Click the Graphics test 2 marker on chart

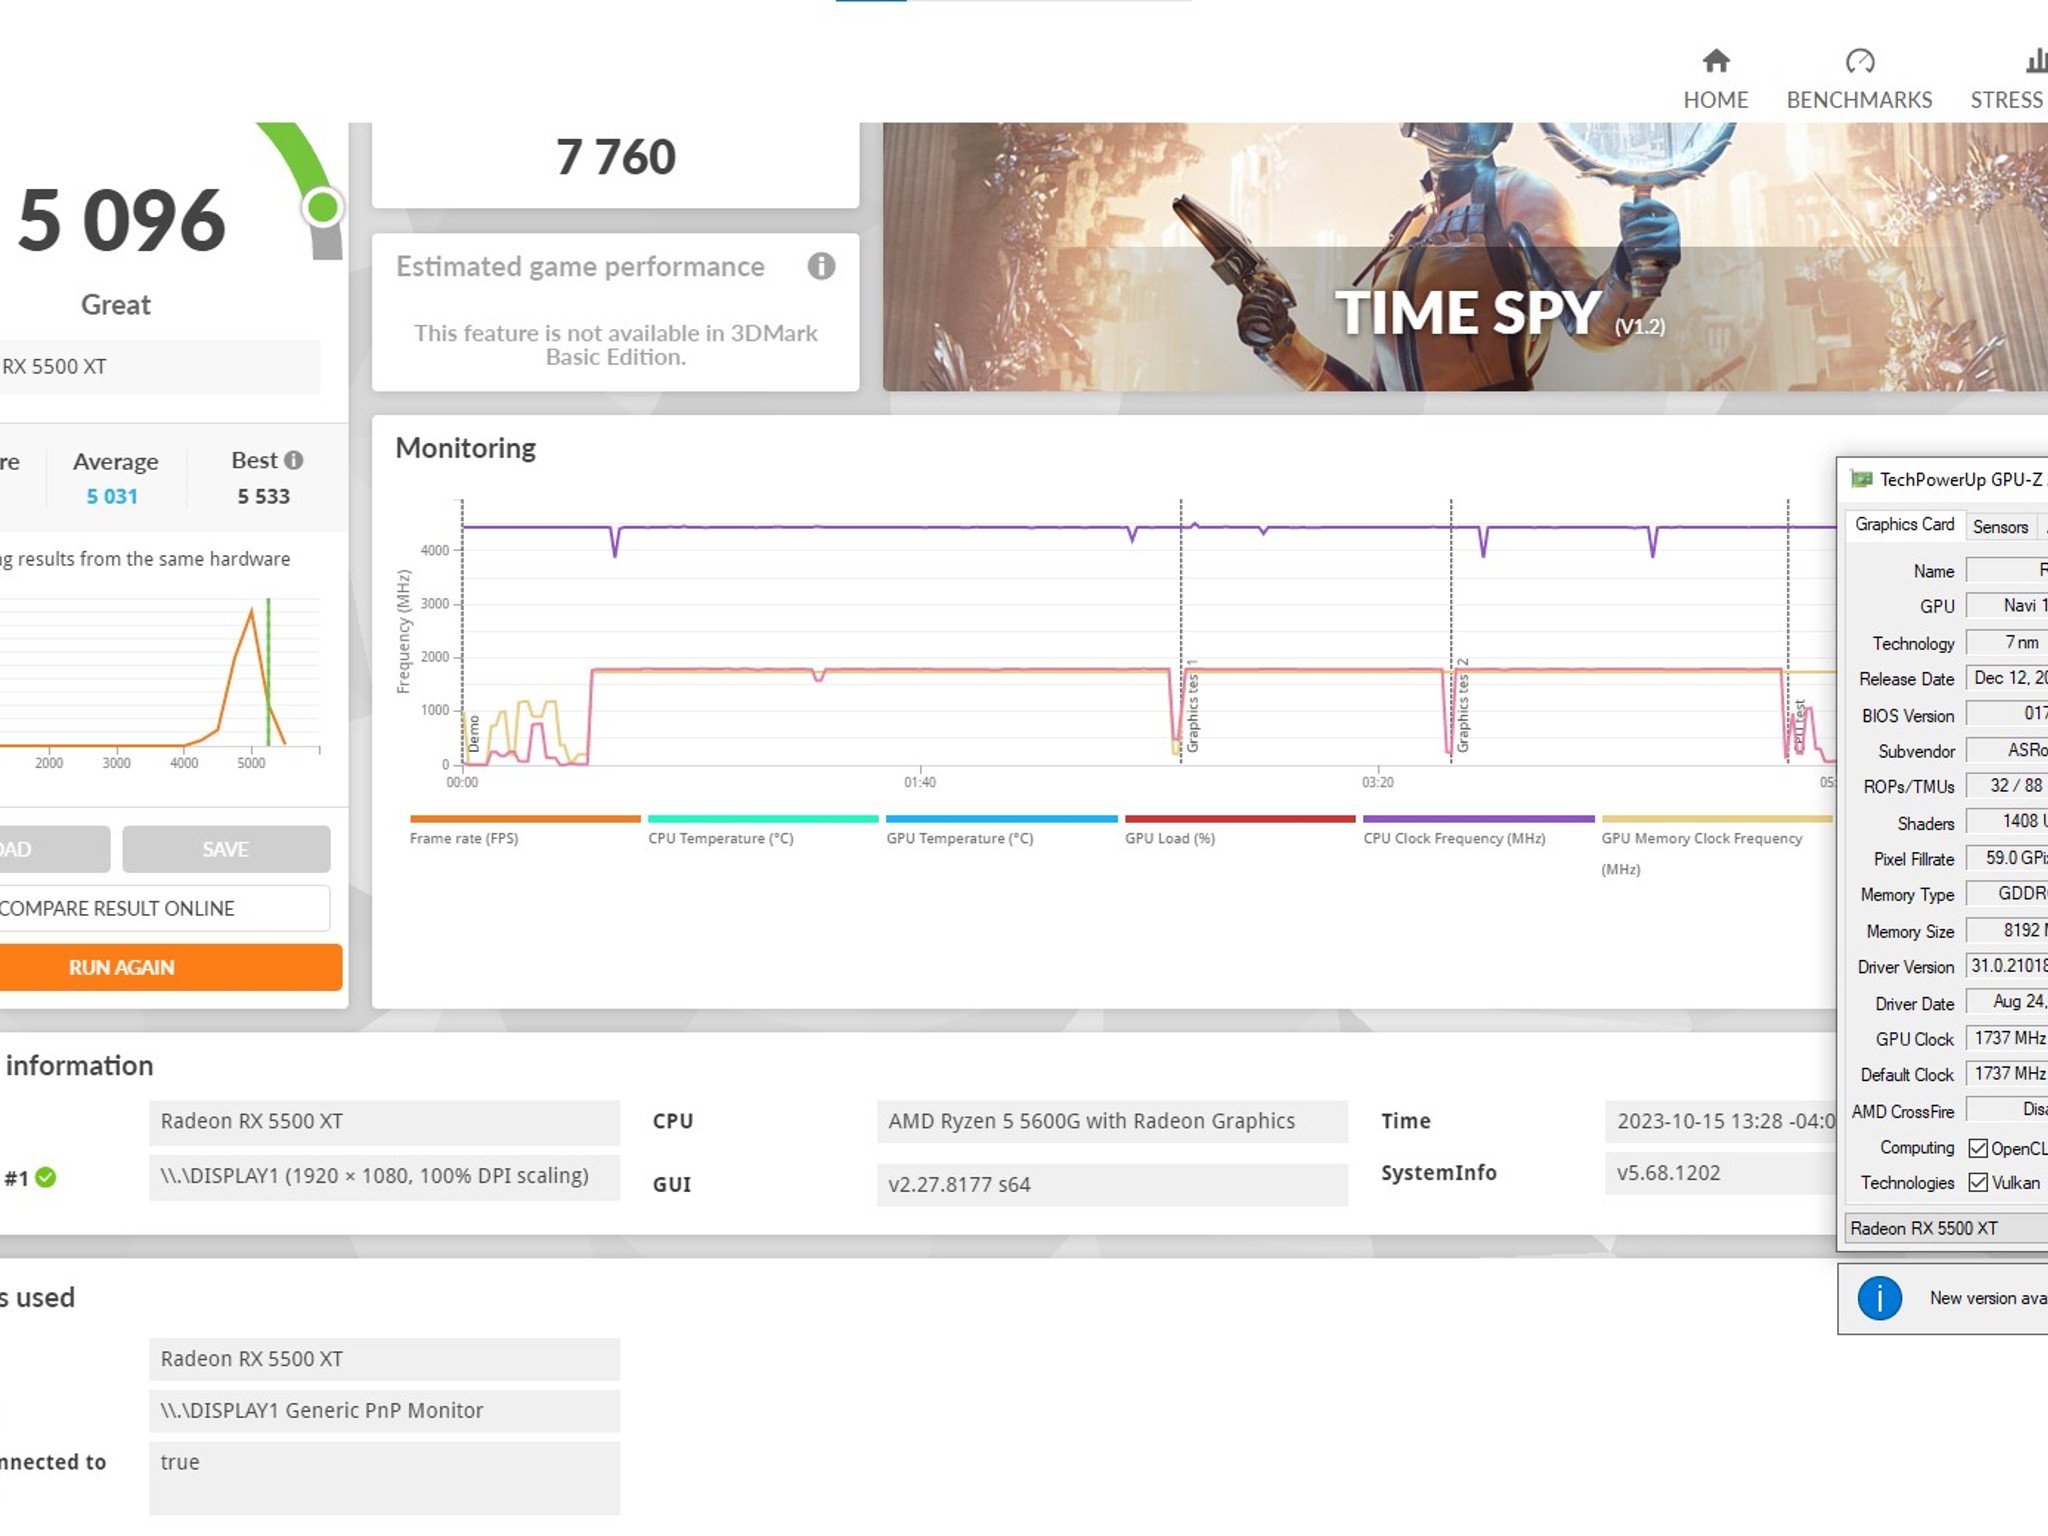(x=1462, y=706)
